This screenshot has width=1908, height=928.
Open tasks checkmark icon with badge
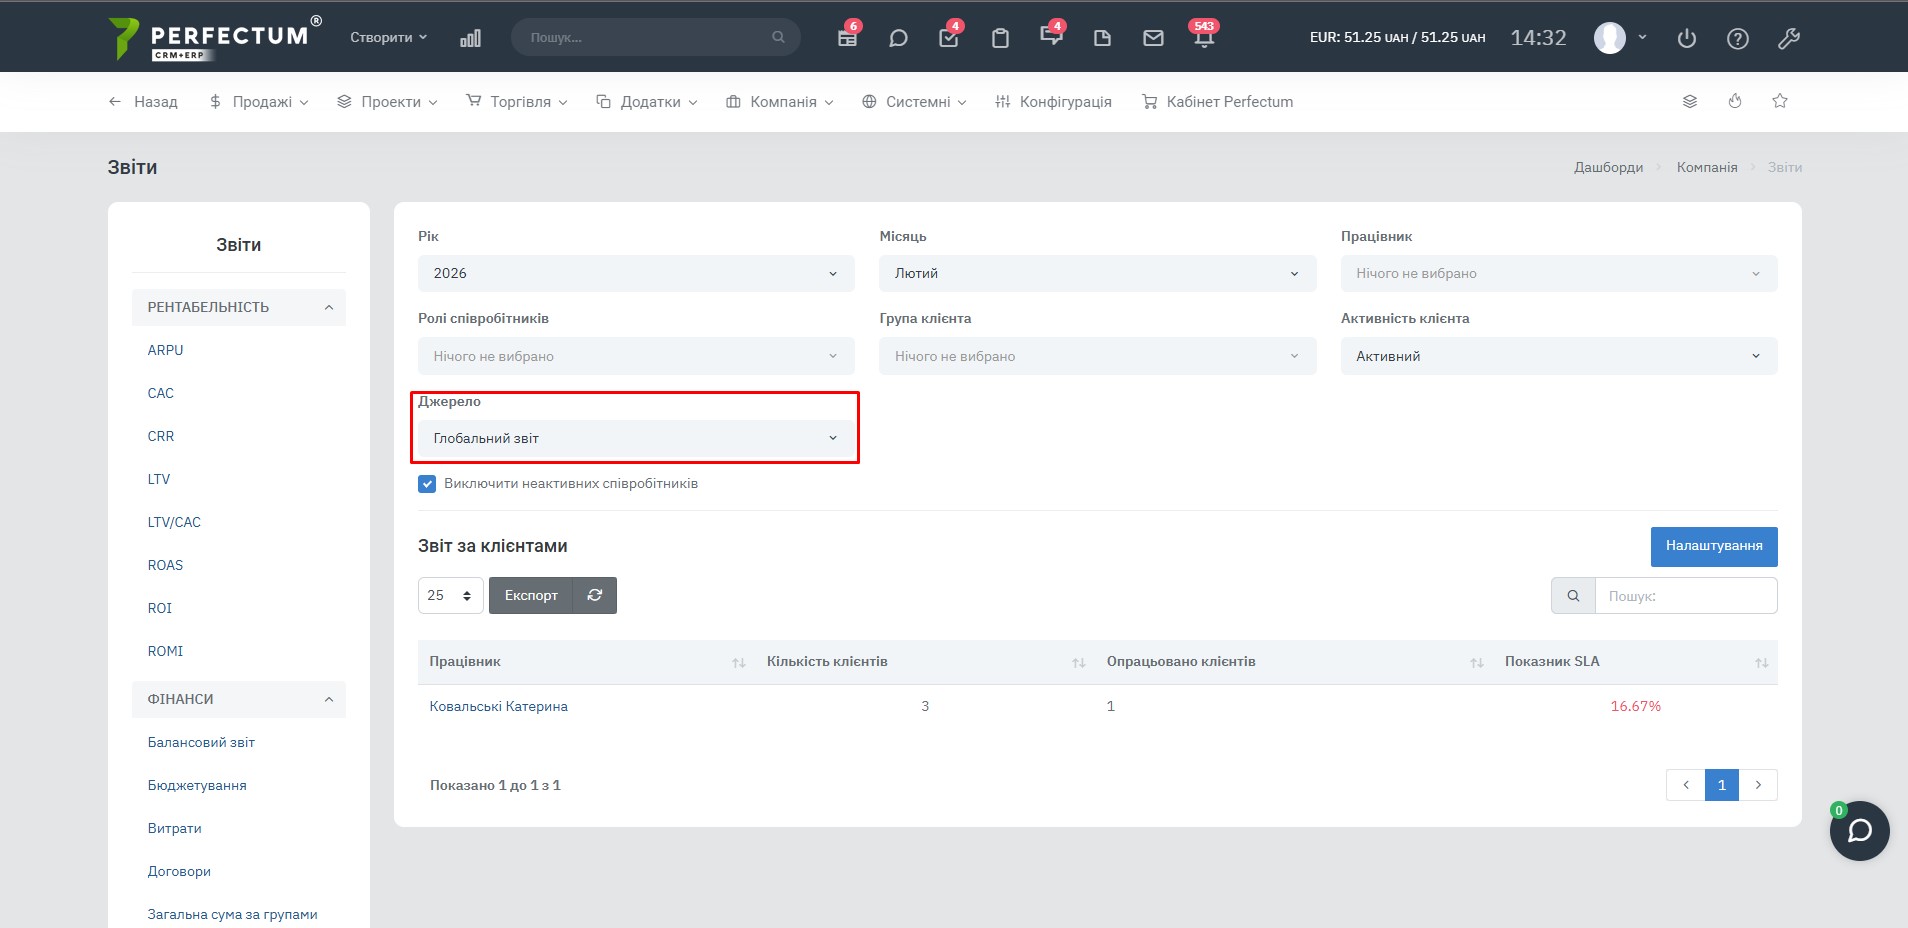tap(949, 38)
